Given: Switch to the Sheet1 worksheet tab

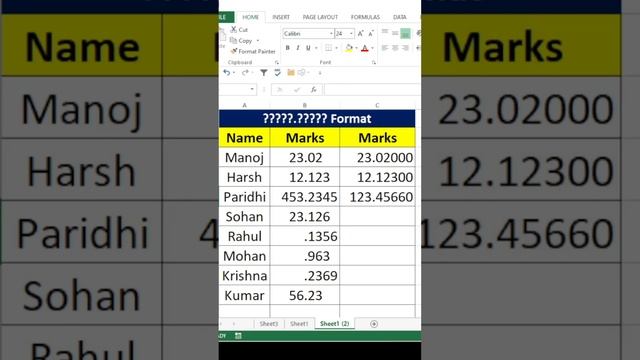Looking at the screenshot, I should tap(299, 324).
